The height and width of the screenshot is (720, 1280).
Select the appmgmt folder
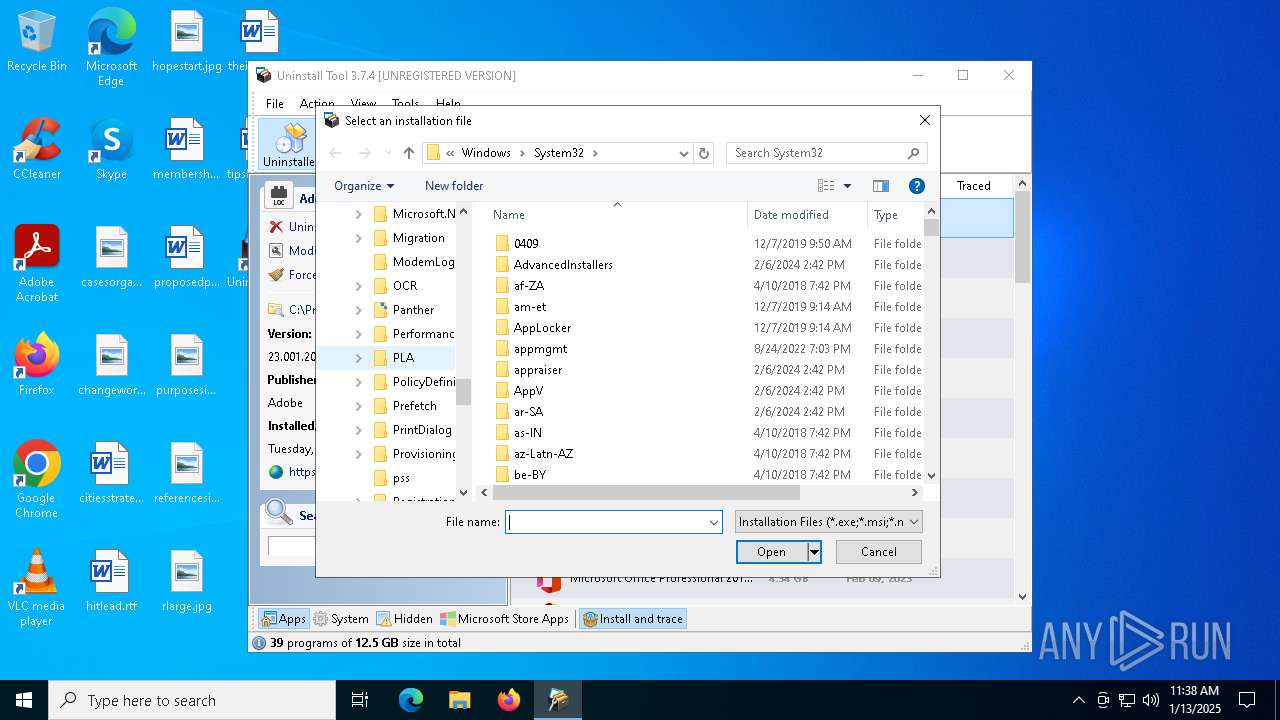click(x=540, y=349)
